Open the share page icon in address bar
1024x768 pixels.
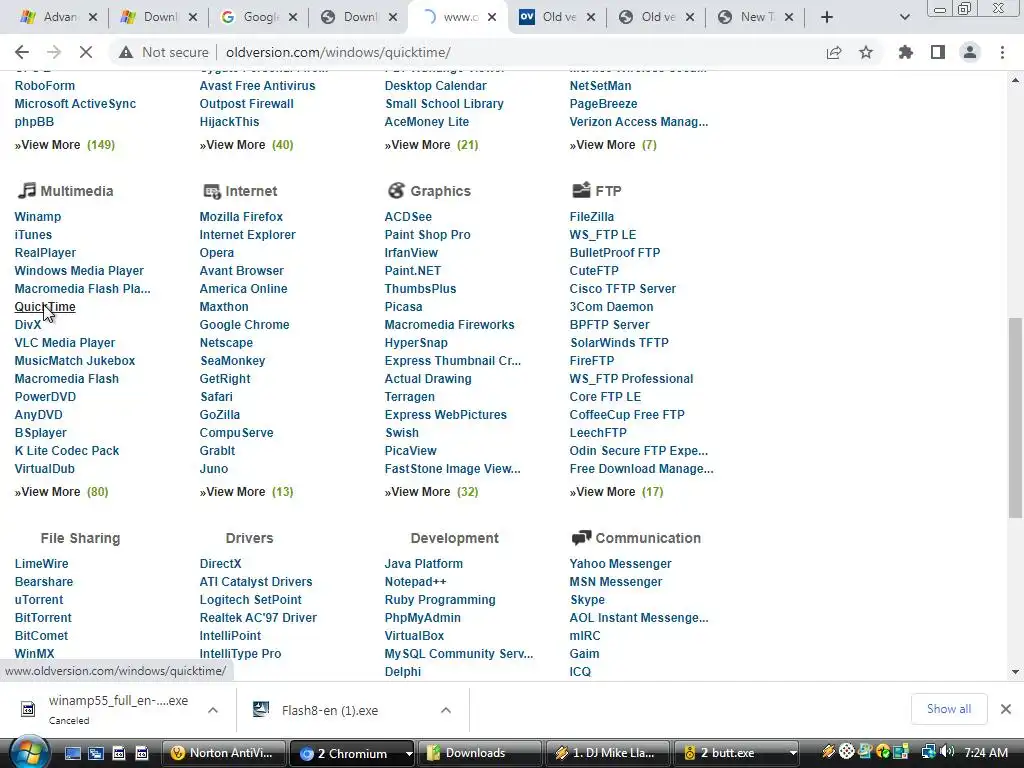tap(834, 52)
